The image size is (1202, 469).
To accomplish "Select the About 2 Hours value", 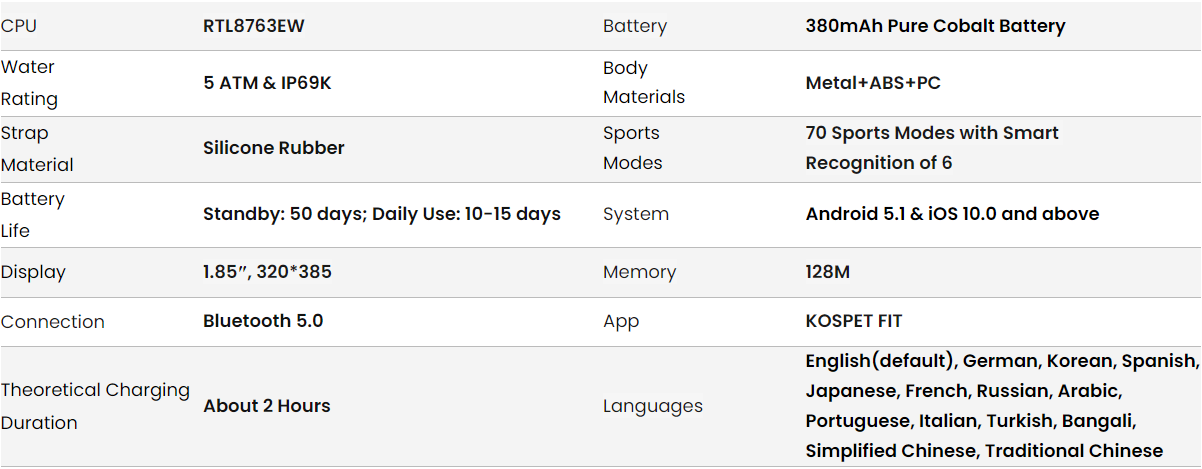I will click(267, 406).
